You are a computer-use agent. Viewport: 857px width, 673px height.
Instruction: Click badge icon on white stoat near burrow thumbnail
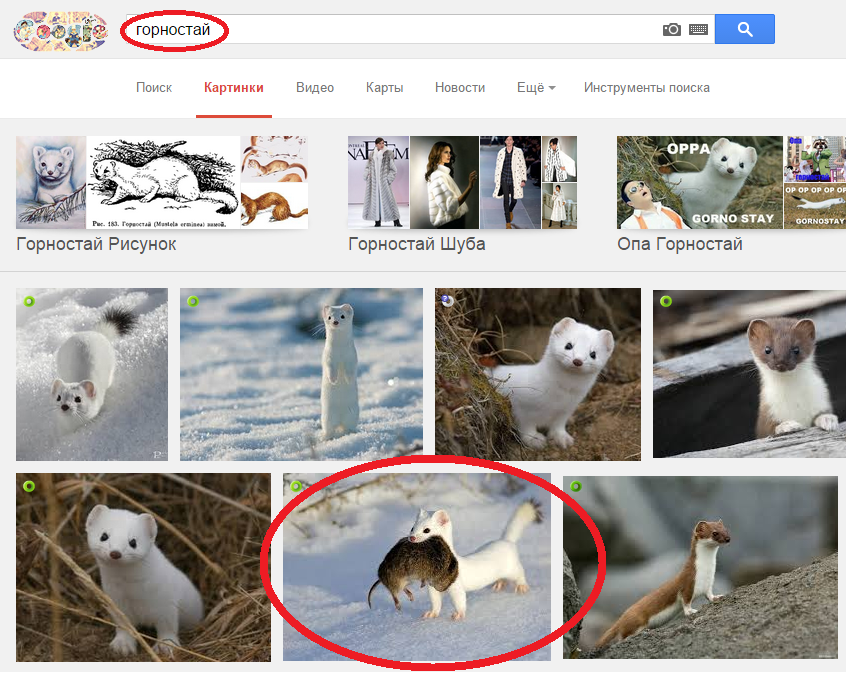447,300
